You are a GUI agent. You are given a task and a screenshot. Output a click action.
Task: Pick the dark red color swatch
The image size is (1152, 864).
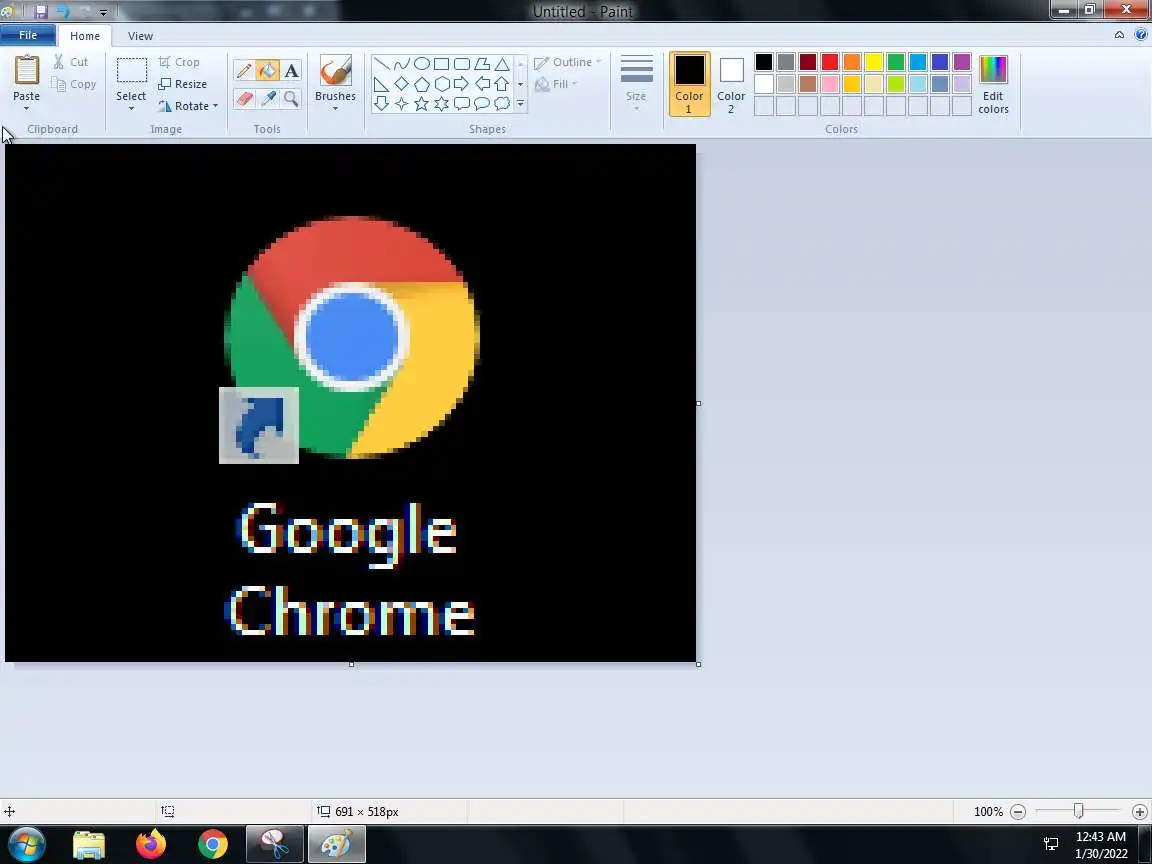pyautogui.click(x=807, y=62)
